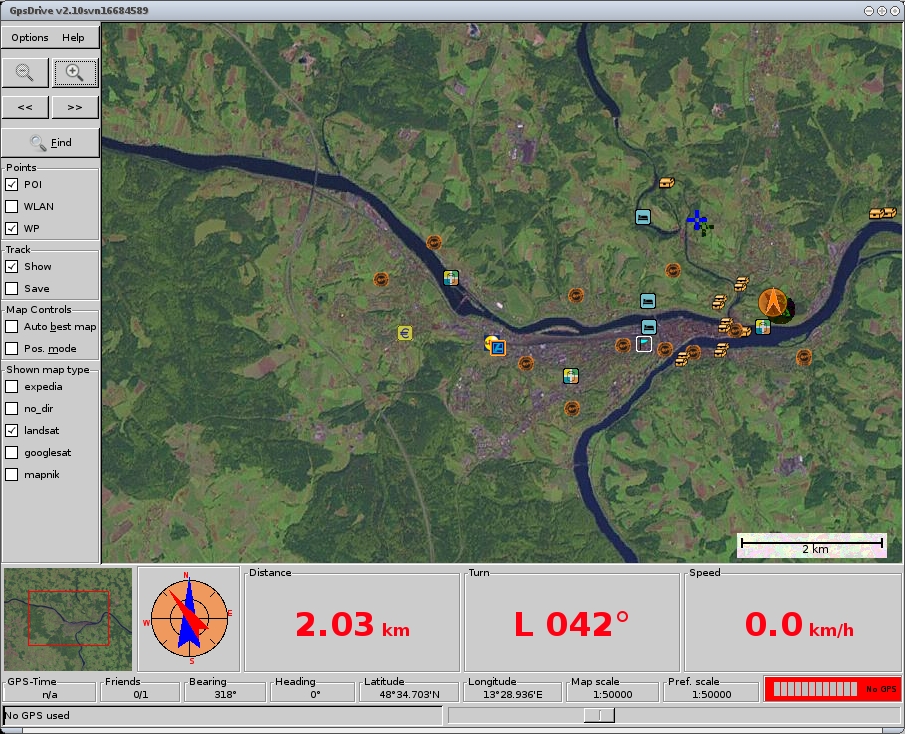This screenshot has width=905, height=734.
Task: Click the yellow euro POI icon on map
Action: tap(405, 333)
